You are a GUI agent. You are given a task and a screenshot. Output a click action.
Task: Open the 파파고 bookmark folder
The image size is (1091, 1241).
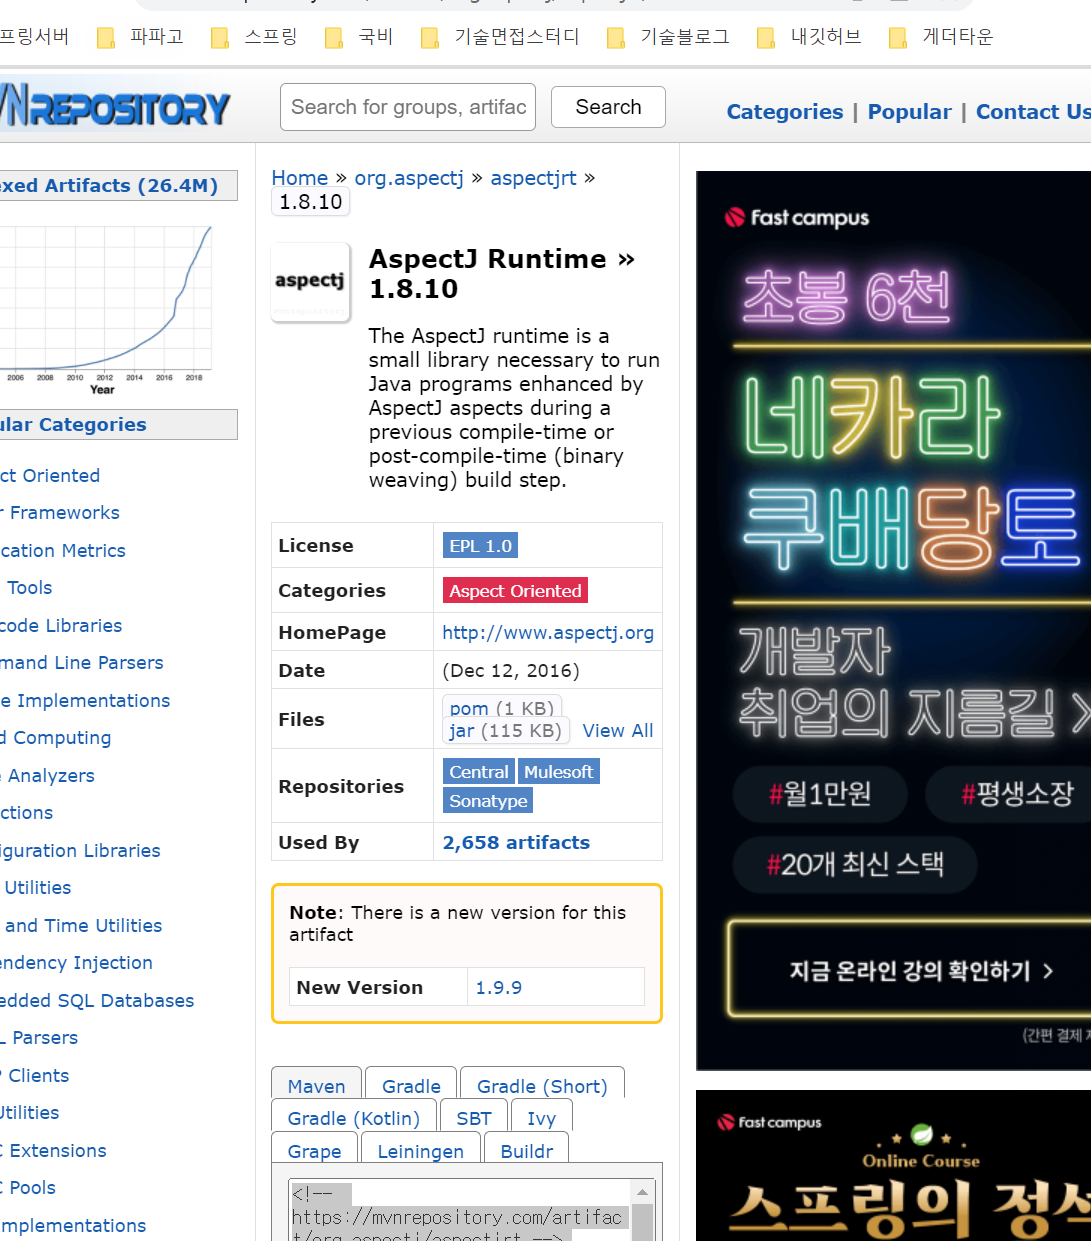[140, 37]
